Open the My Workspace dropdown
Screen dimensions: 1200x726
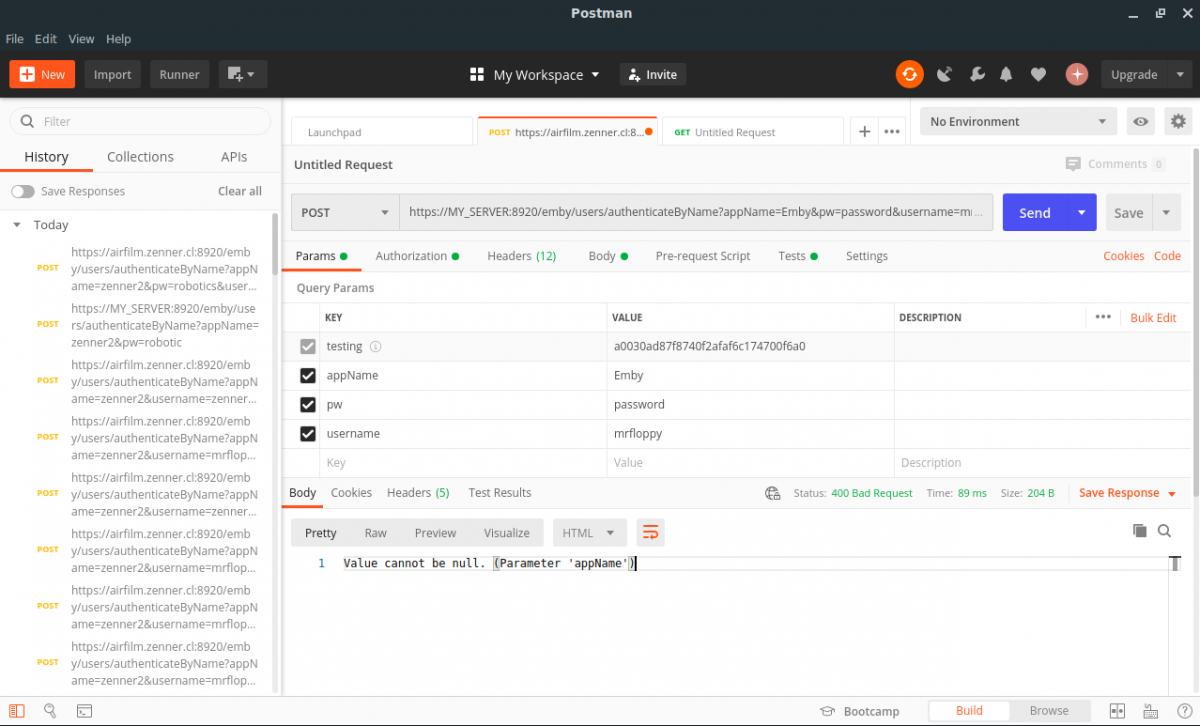535,75
